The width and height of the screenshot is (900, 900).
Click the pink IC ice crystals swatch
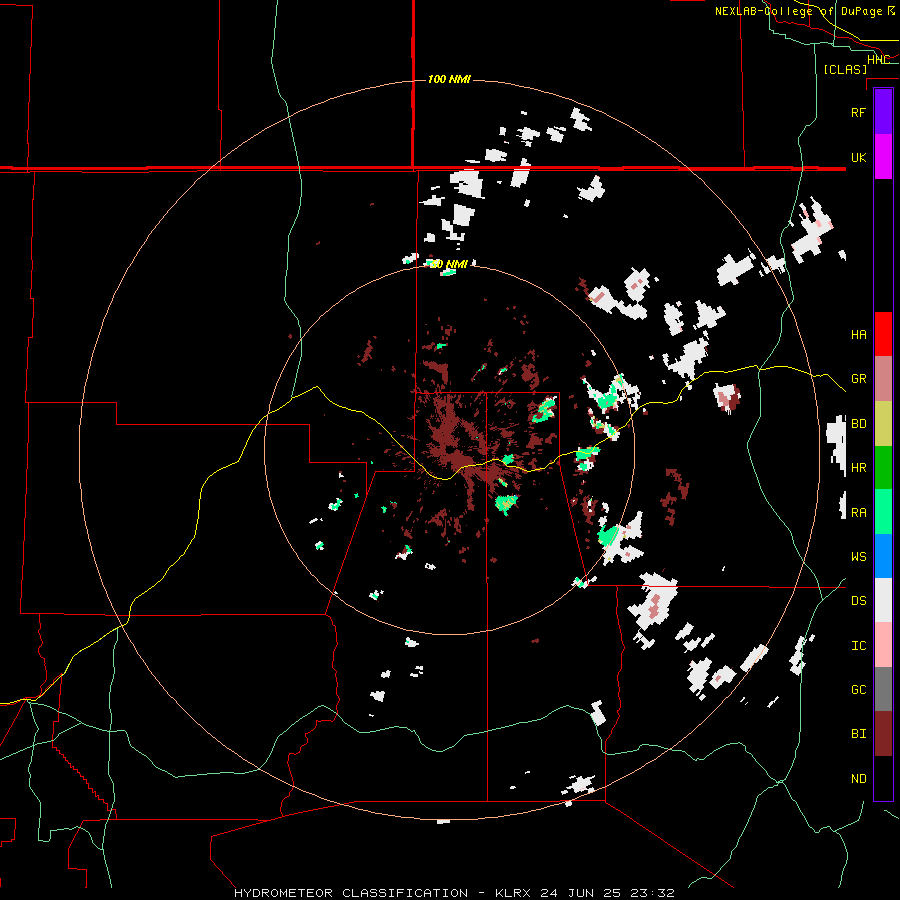(883, 645)
